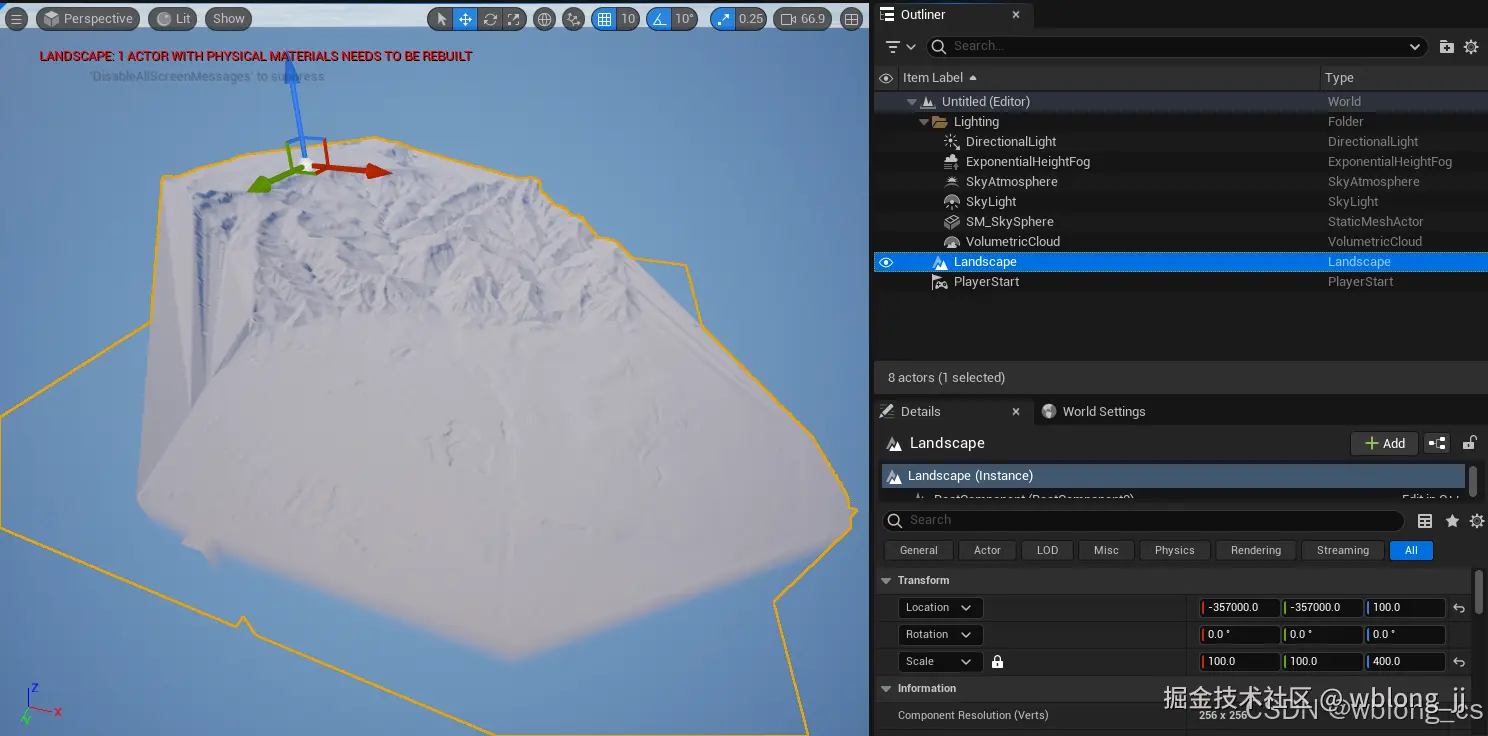
Task: Select VolumetricCloud in the Outliner
Action: (x=1013, y=242)
